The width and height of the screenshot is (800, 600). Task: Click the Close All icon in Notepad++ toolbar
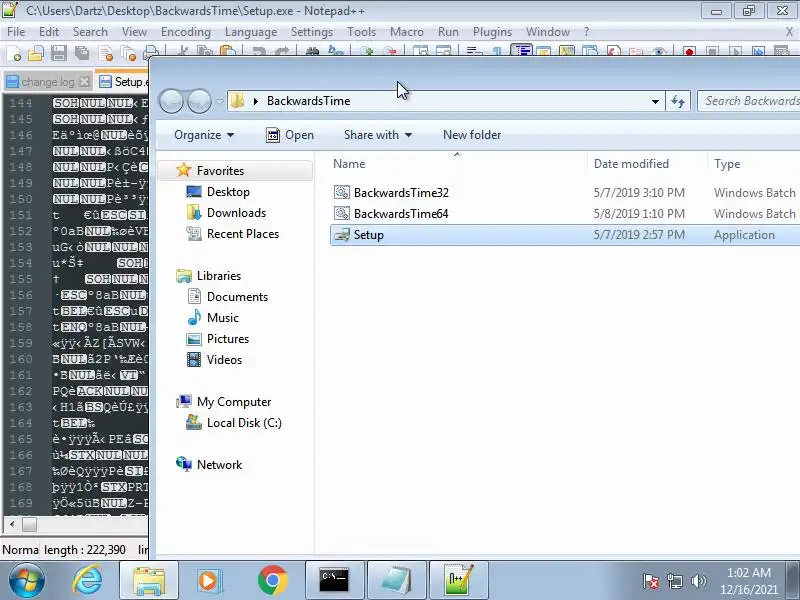click(x=128, y=53)
